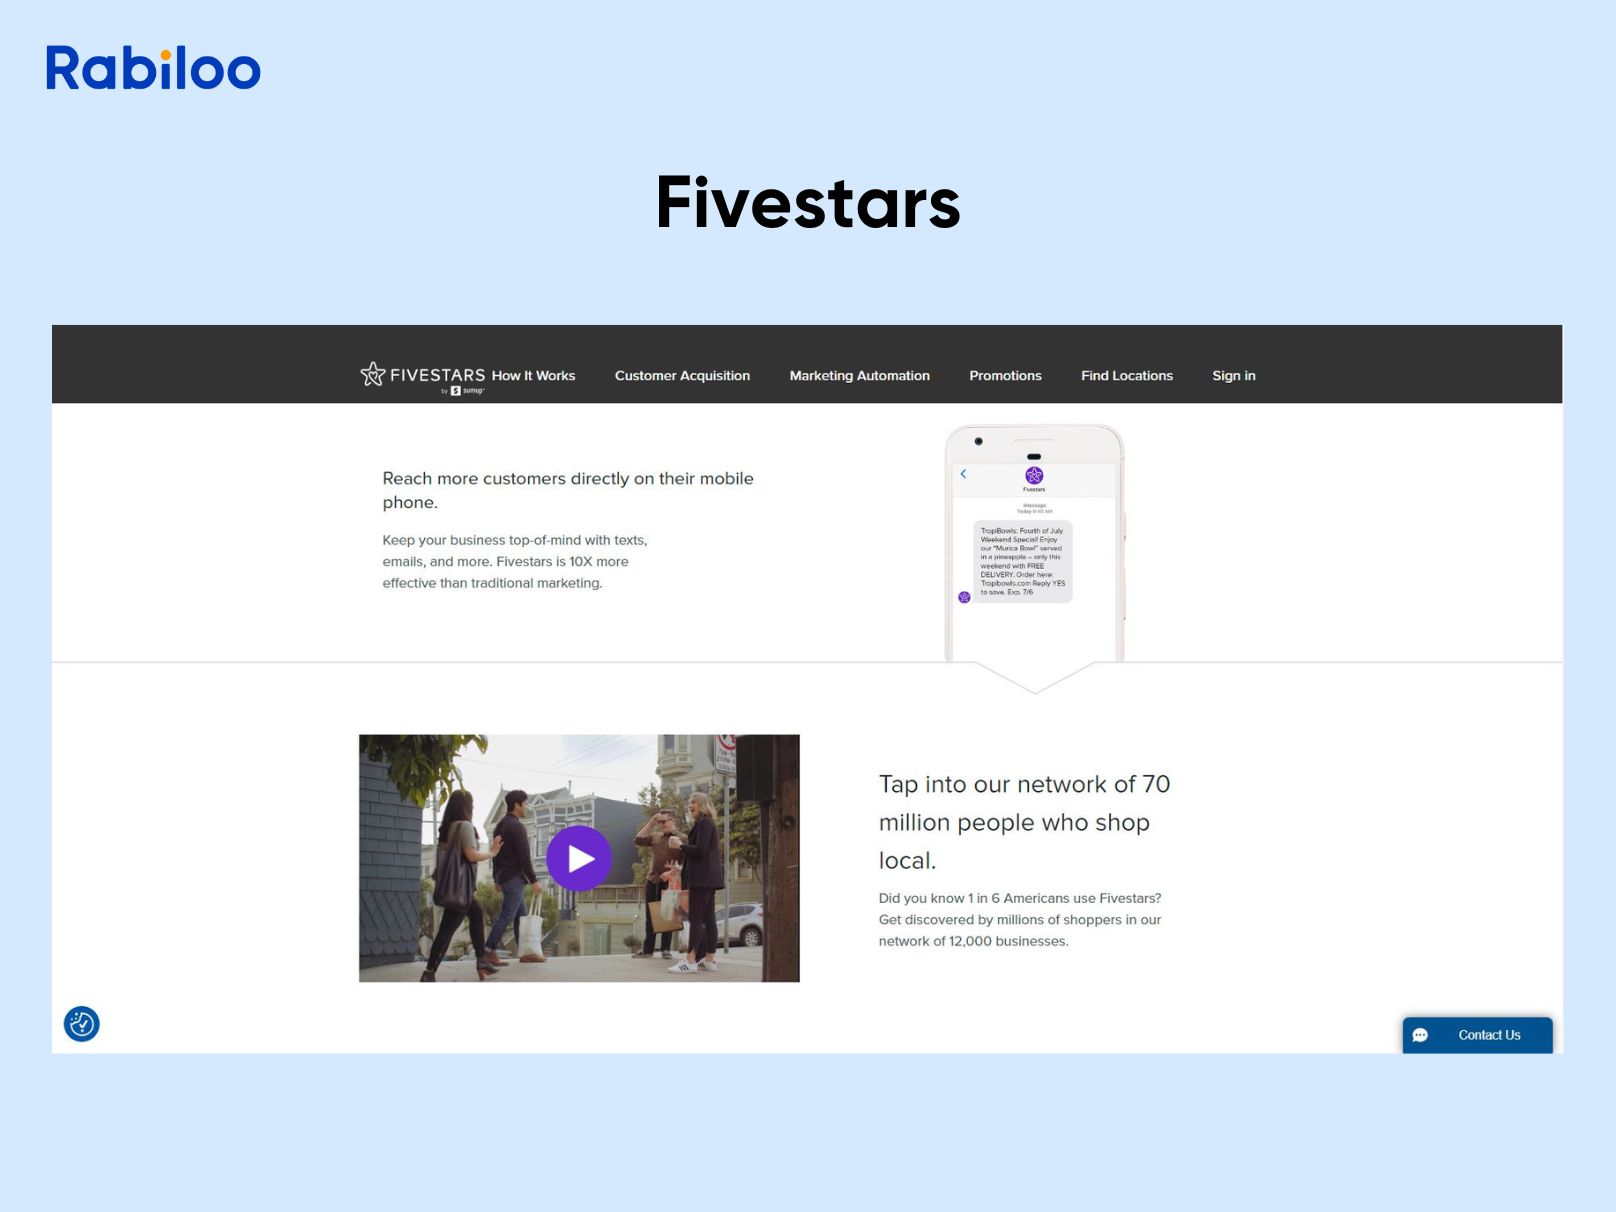Play the shoppers video
The image size is (1616, 1212).
click(579, 858)
